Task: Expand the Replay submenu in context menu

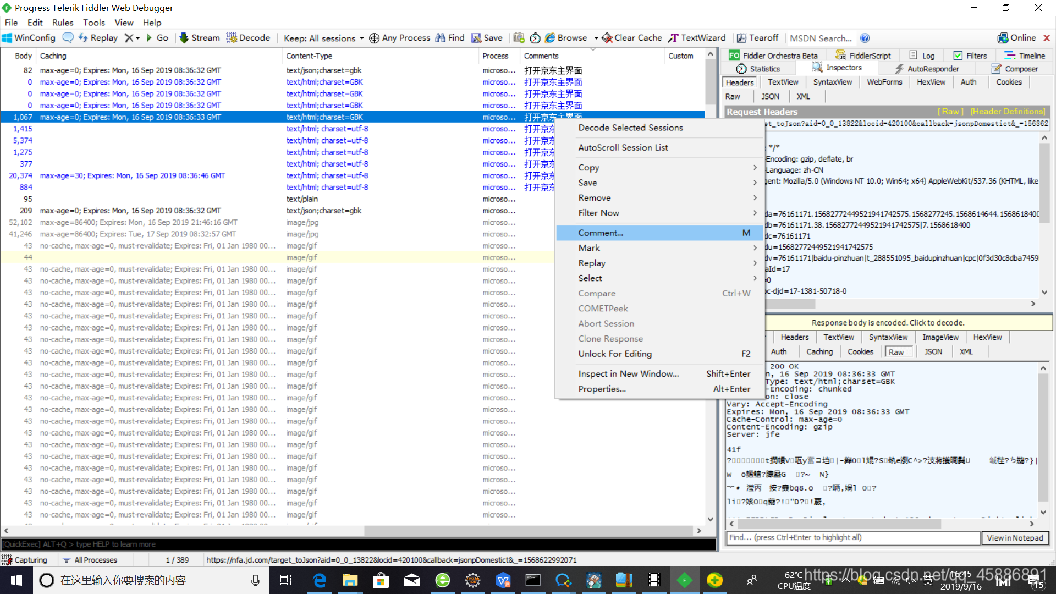Action: [659, 263]
